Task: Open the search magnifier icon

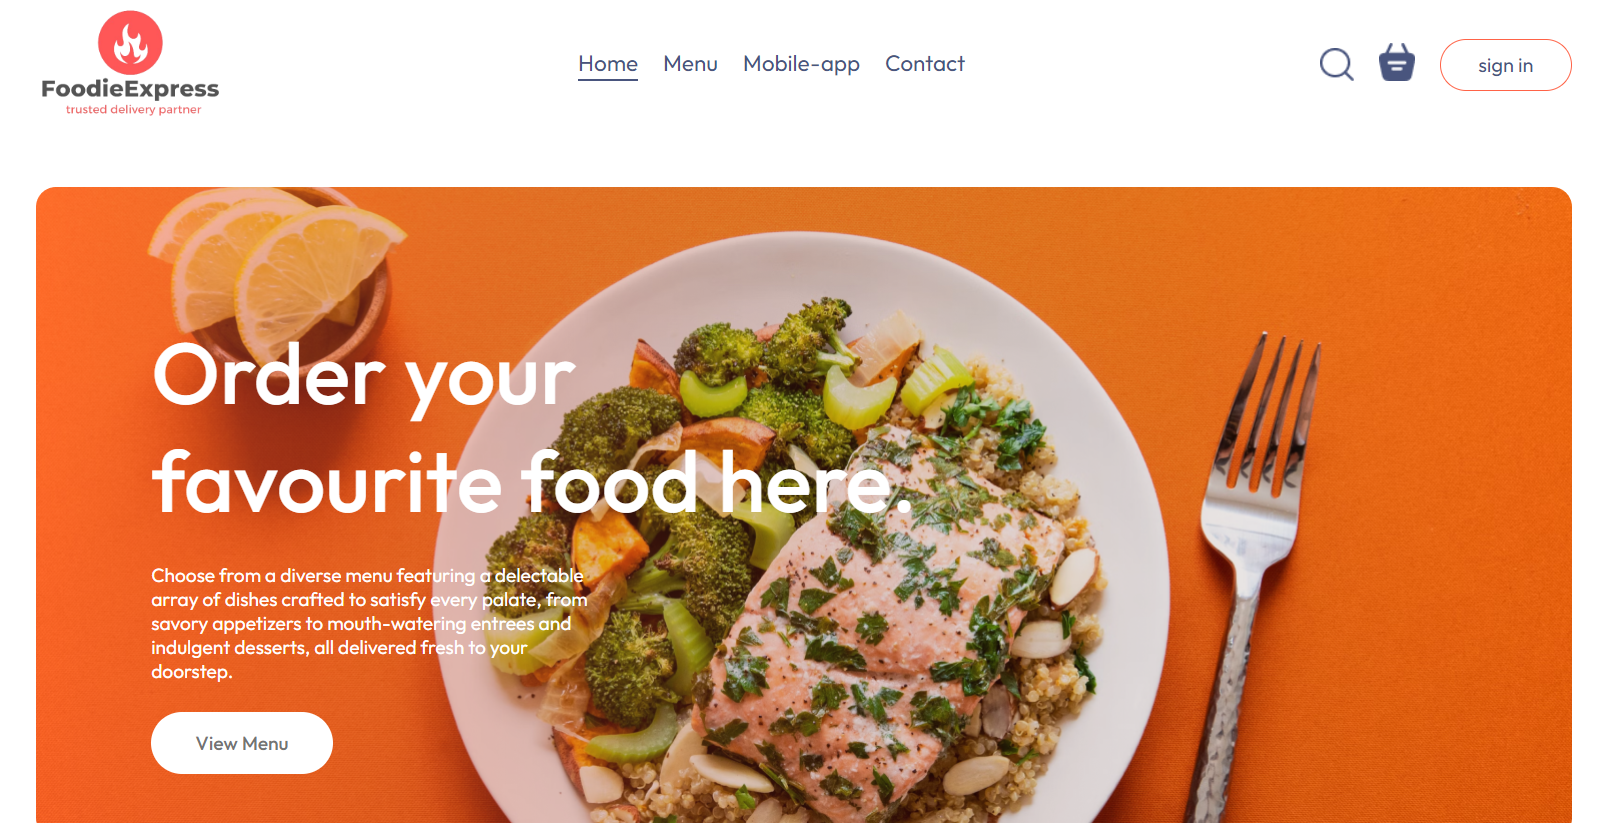Action: click(x=1336, y=64)
